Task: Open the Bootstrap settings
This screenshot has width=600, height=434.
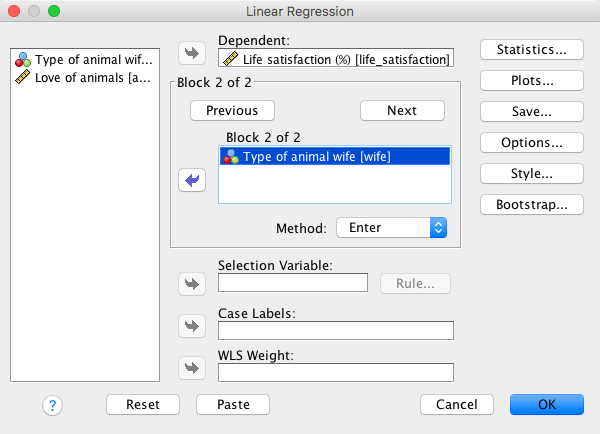Action: (x=532, y=204)
